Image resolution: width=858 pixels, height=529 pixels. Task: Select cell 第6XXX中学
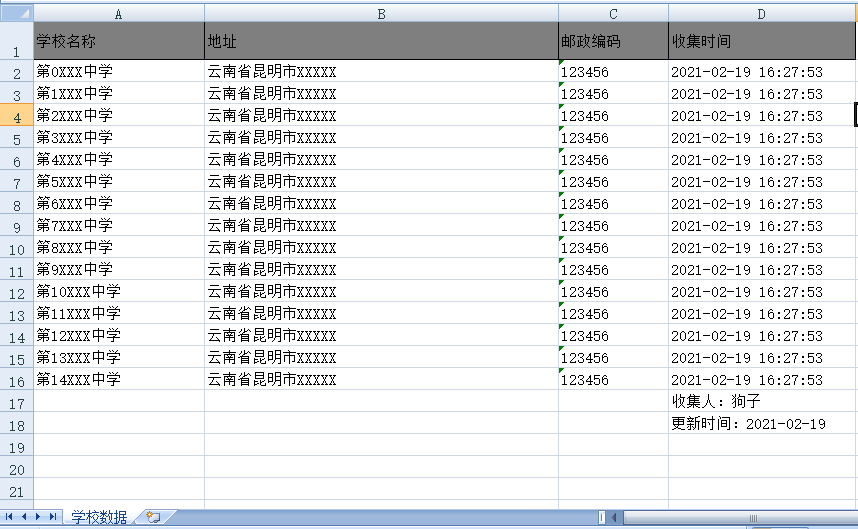[119, 203]
